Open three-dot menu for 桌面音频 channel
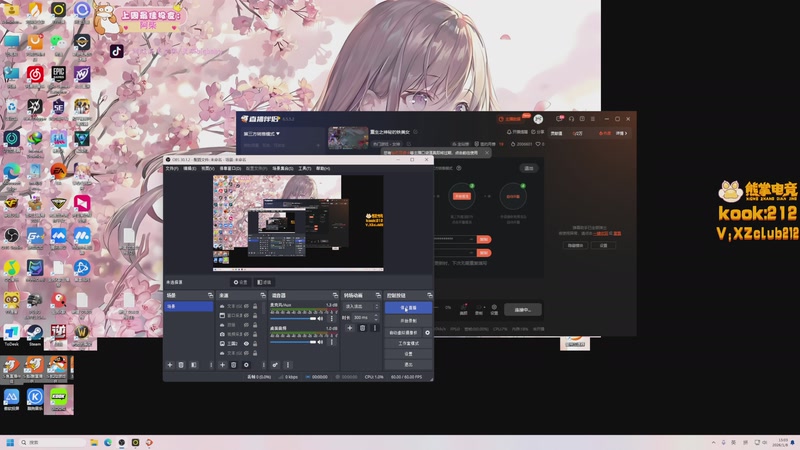The height and width of the screenshot is (450, 800). click(332, 342)
